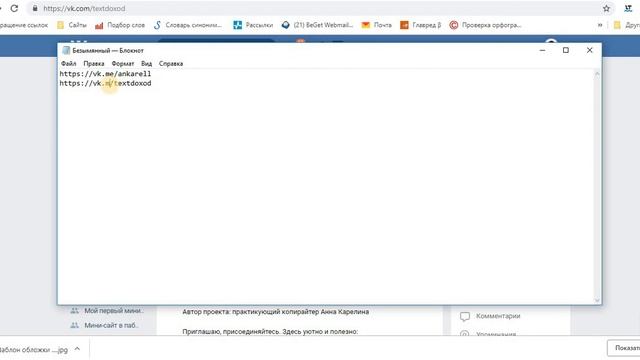The width and height of the screenshot is (640, 360).
Task: Open the Файл menu in Notepad
Action: point(69,64)
